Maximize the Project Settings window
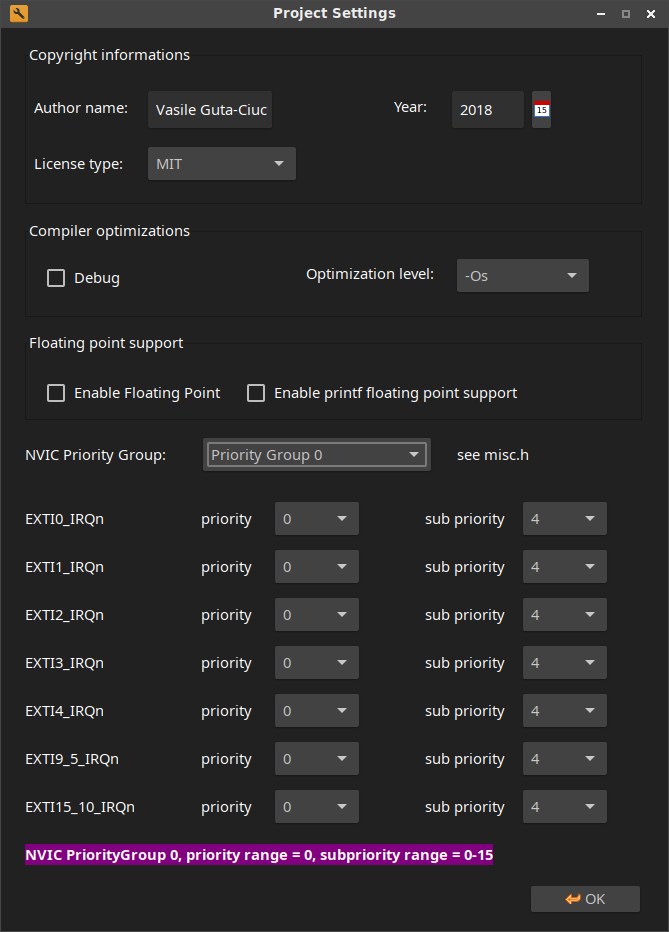669x932 pixels. pyautogui.click(x=626, y=14)
